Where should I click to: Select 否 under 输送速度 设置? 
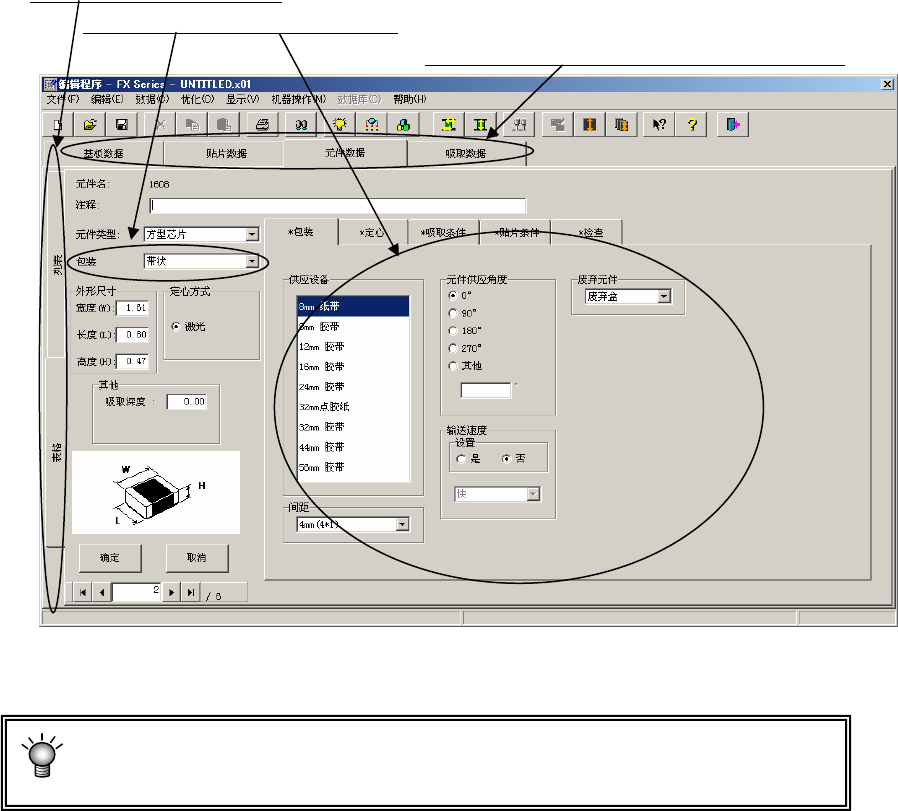point(506,459)
